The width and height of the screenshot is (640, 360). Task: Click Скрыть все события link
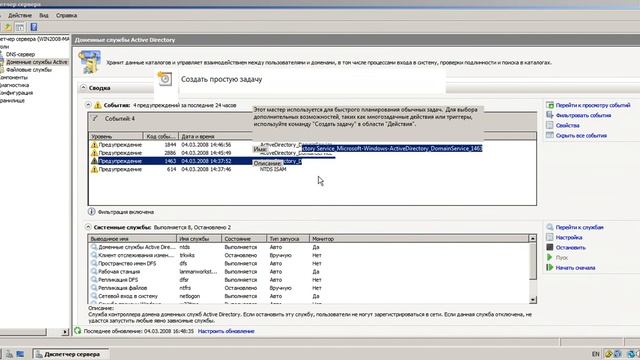click(581, 136)
